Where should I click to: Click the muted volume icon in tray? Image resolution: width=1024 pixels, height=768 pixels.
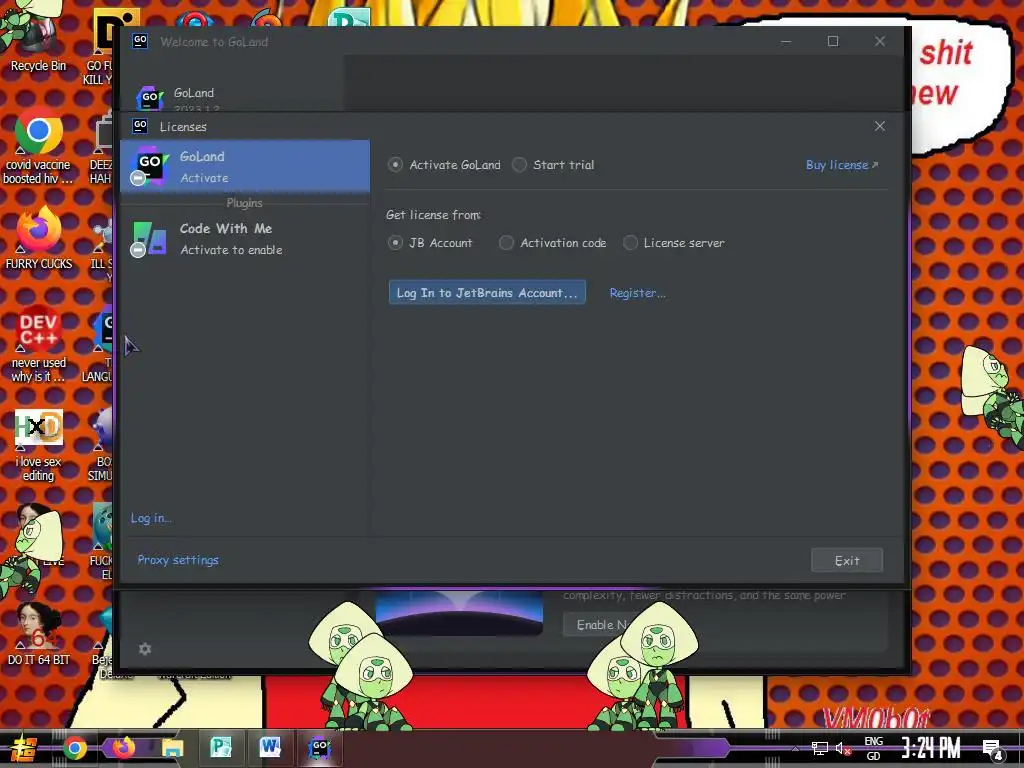pos(843,748)
